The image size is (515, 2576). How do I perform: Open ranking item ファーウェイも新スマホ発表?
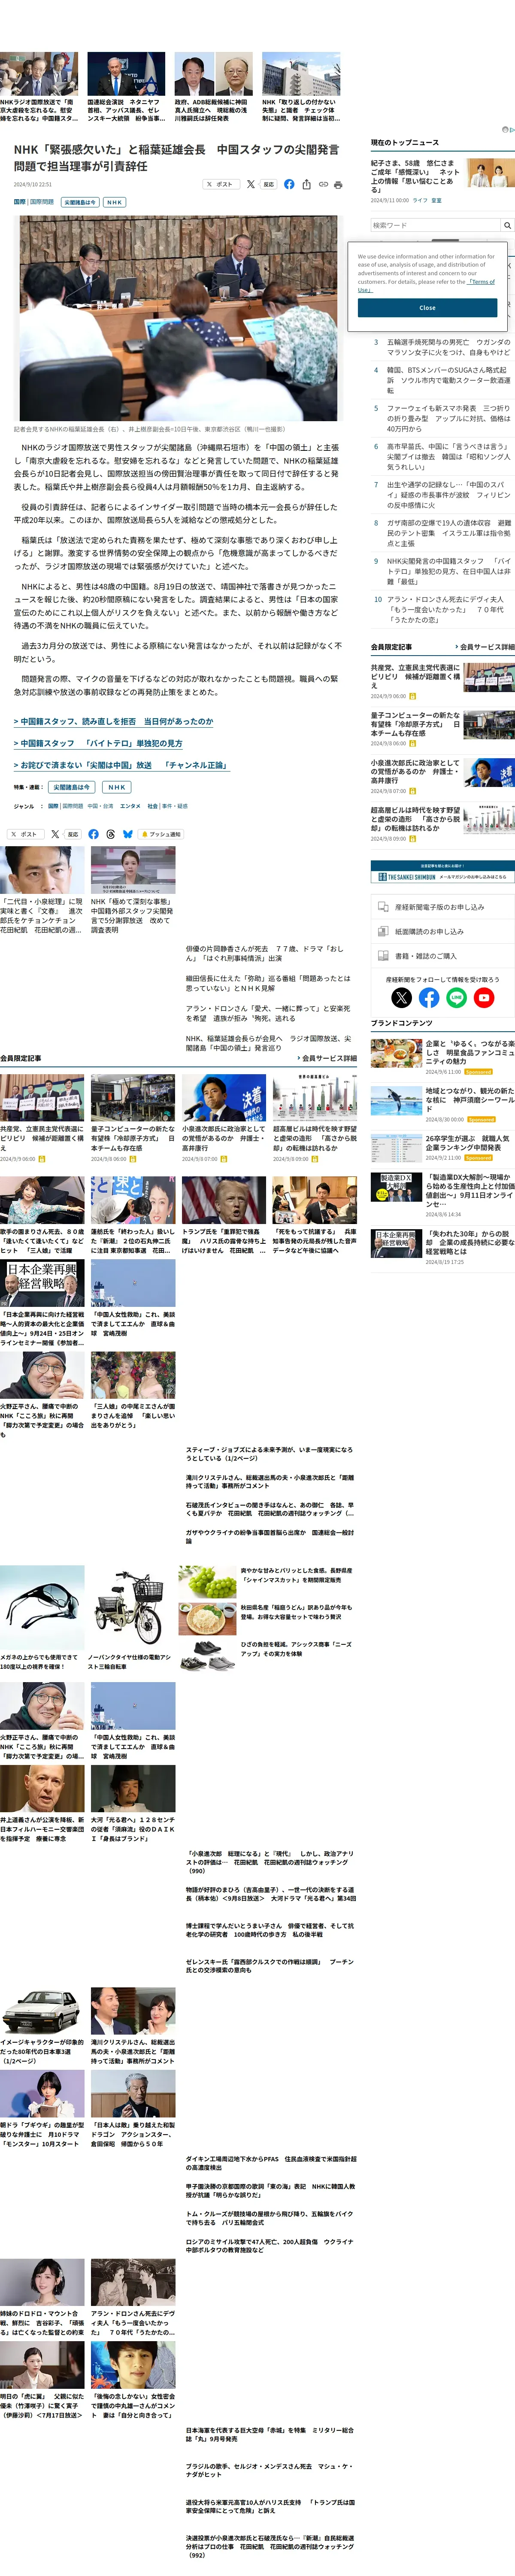point(448,418)
